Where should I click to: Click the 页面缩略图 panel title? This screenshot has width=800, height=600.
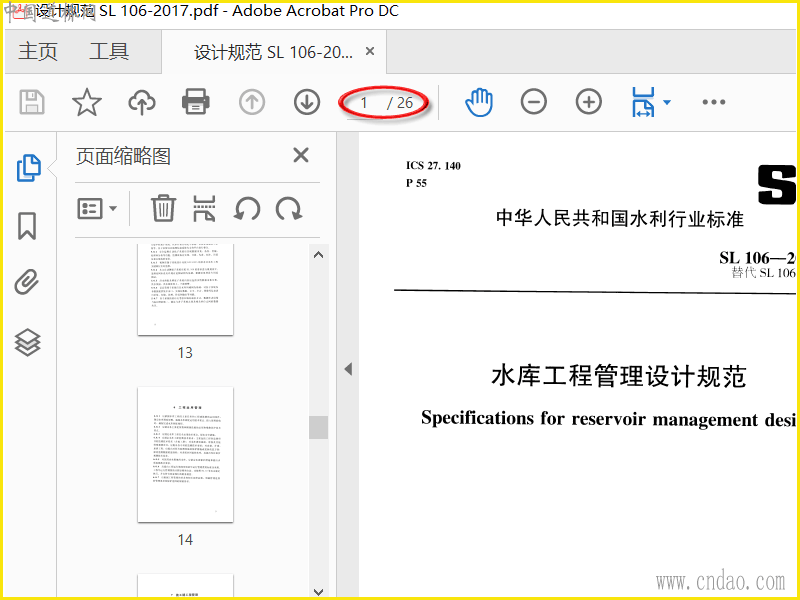point(123,156)
